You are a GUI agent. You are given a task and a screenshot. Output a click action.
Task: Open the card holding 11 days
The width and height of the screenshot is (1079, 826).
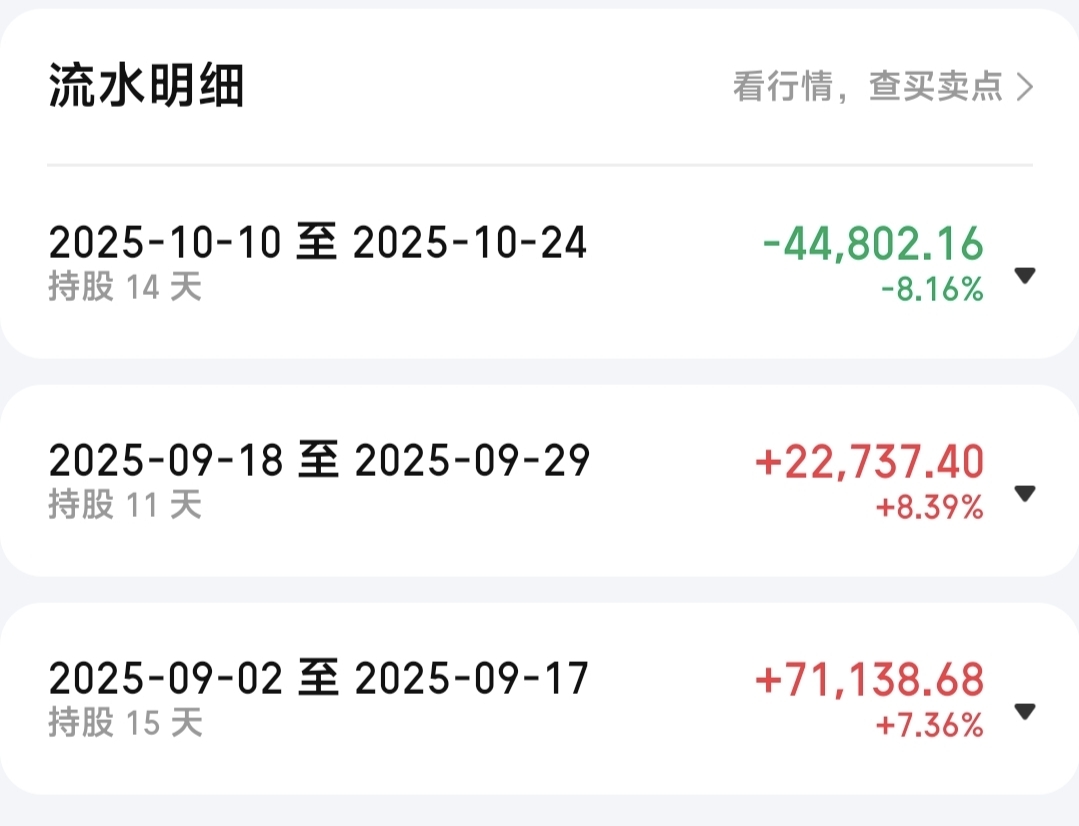click(540, 480)
